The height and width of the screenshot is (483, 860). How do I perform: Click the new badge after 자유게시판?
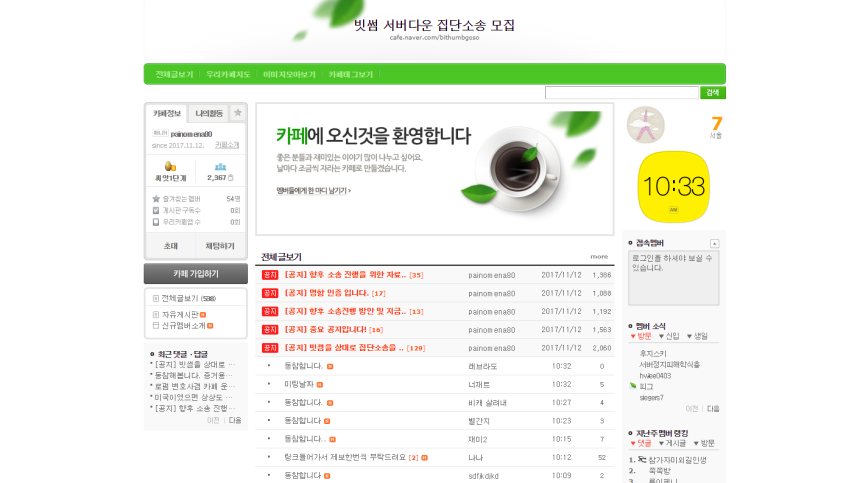203,315
